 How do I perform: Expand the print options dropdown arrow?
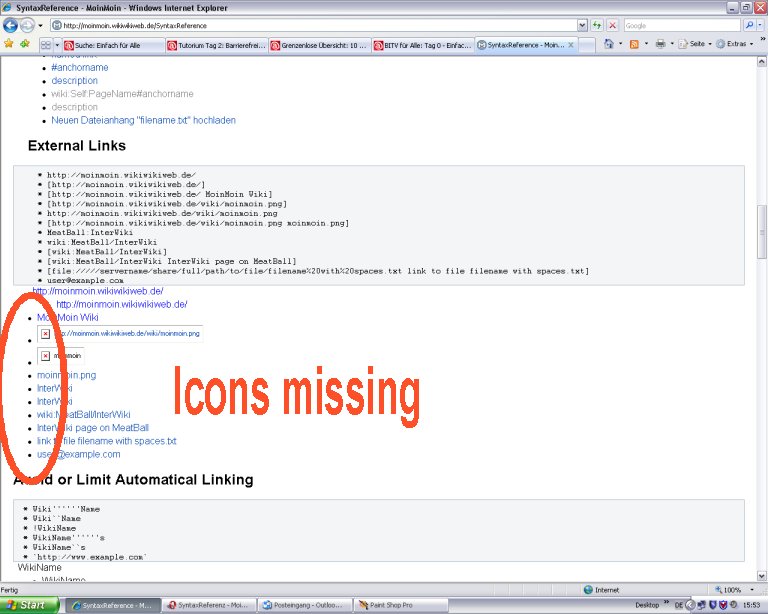pyautogui.click(x=672, y=44)
